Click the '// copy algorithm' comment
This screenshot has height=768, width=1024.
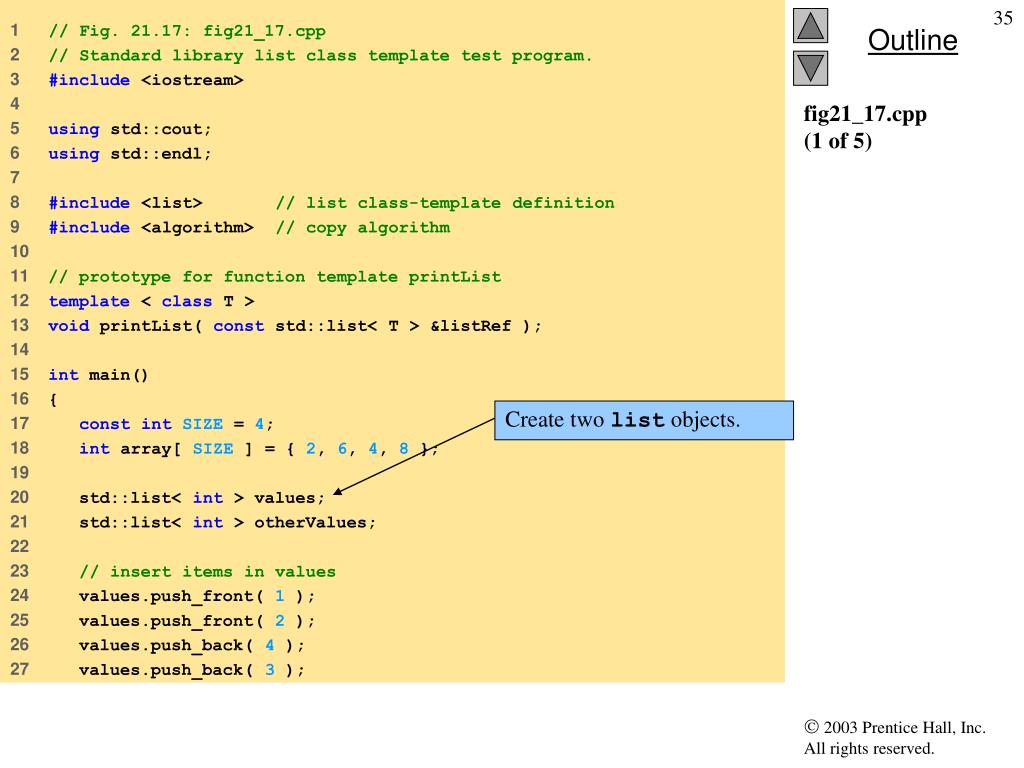362,228
